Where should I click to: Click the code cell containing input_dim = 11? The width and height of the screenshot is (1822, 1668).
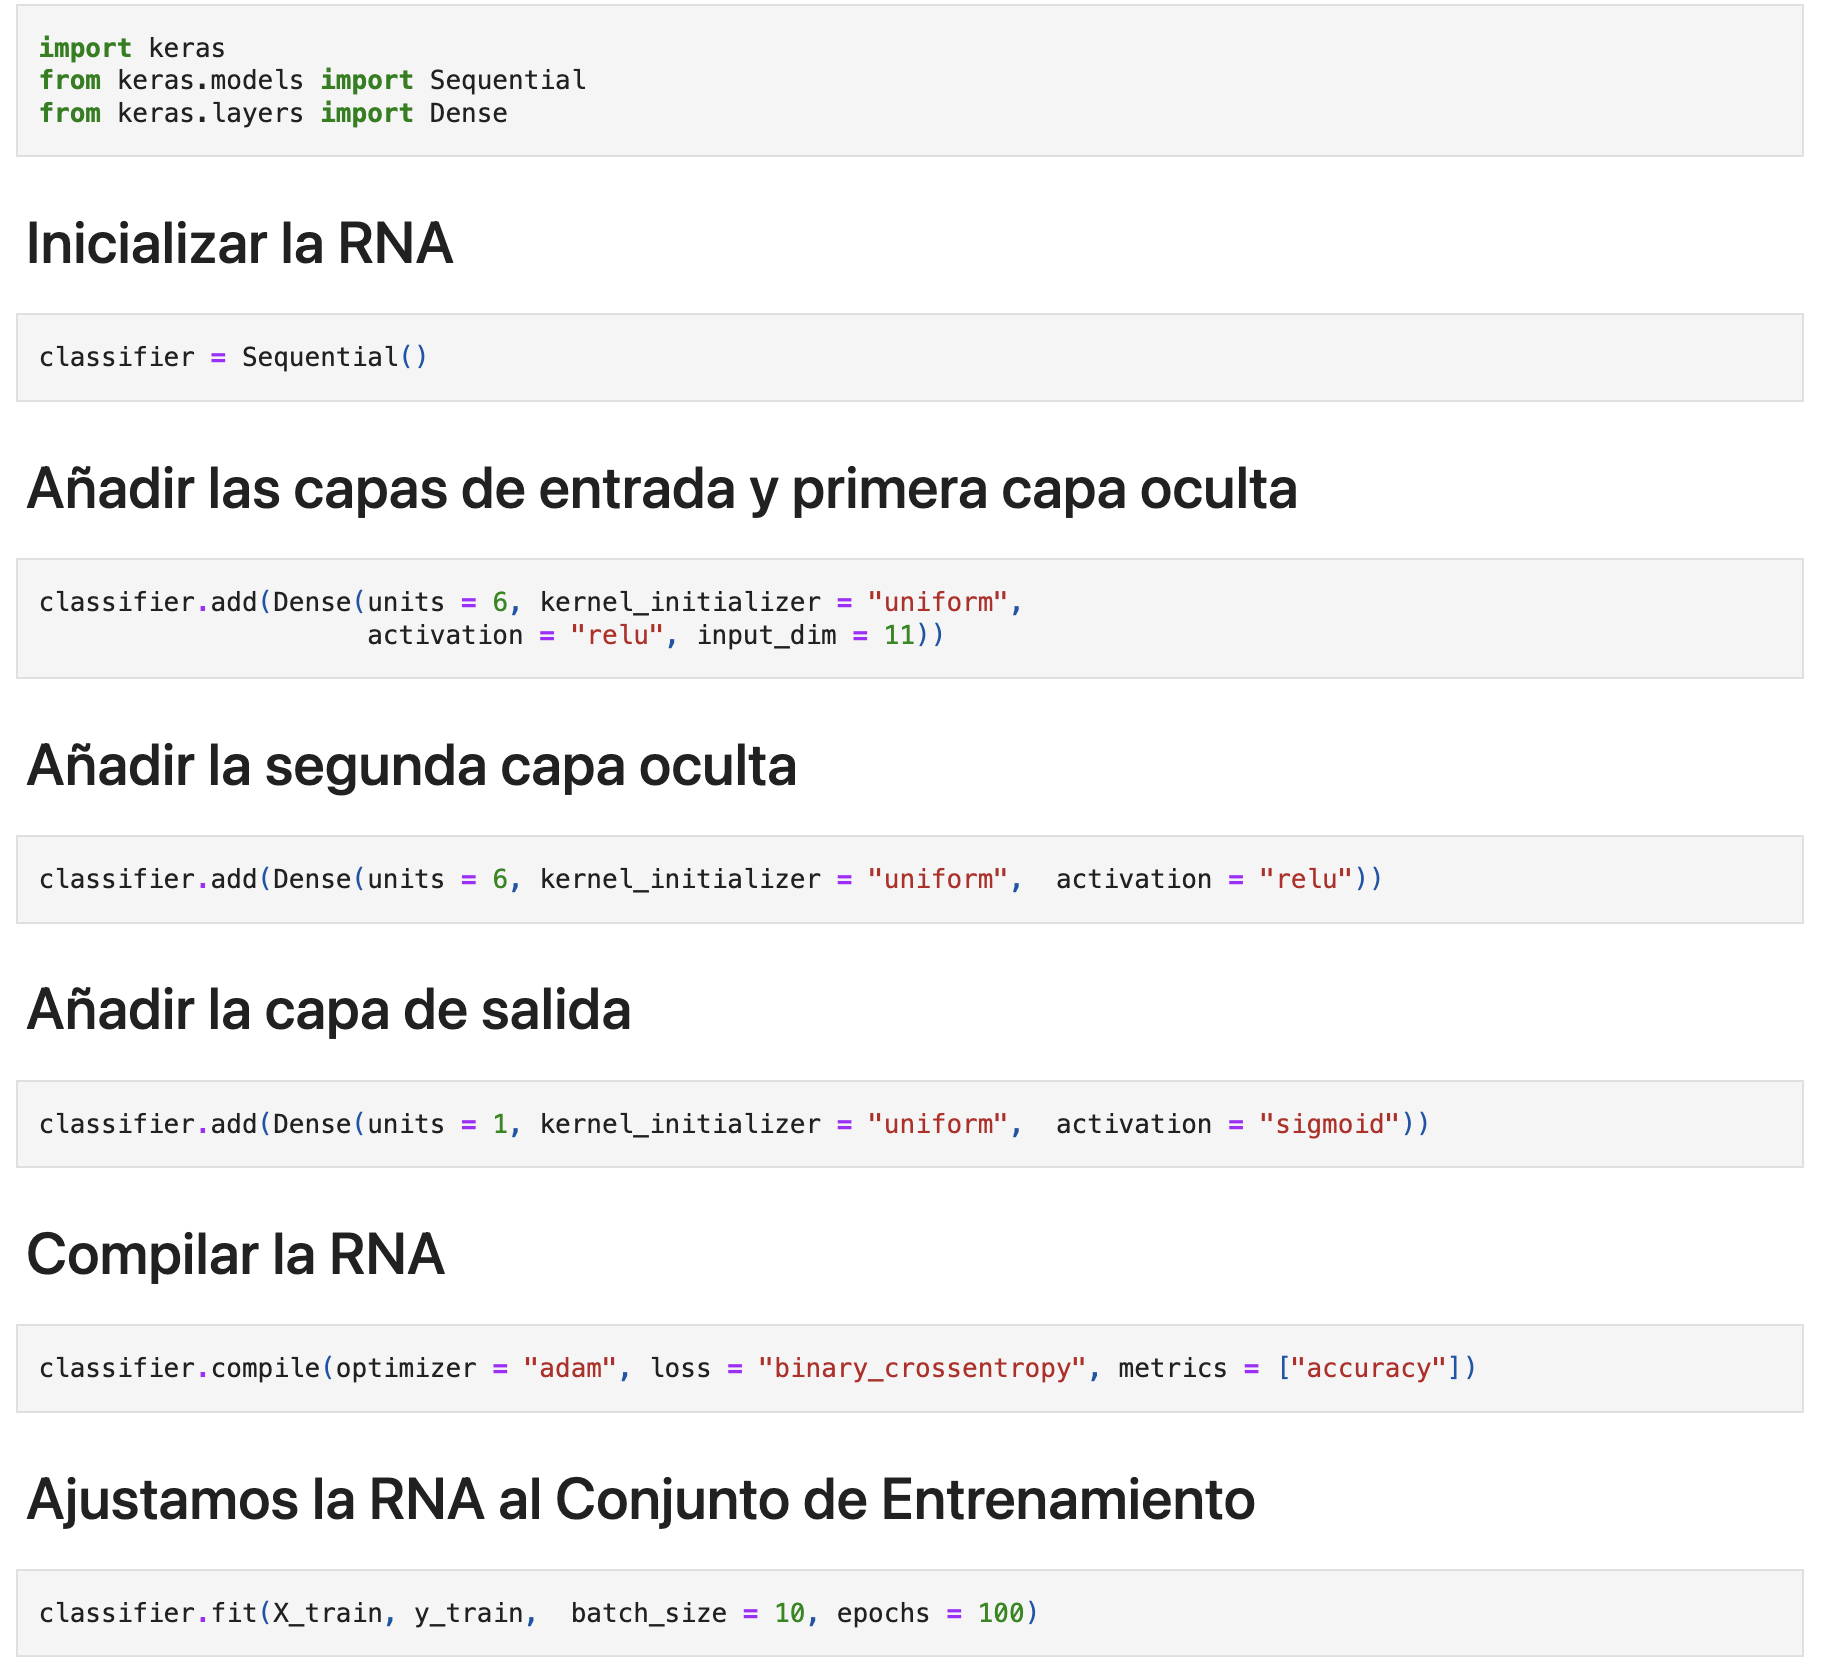point(910,619)
